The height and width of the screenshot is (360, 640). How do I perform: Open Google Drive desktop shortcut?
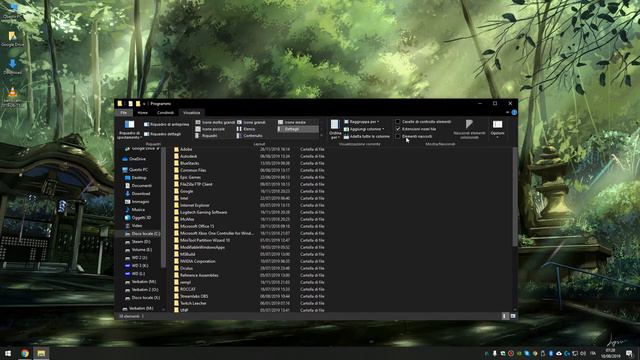[x=12, y=39]
